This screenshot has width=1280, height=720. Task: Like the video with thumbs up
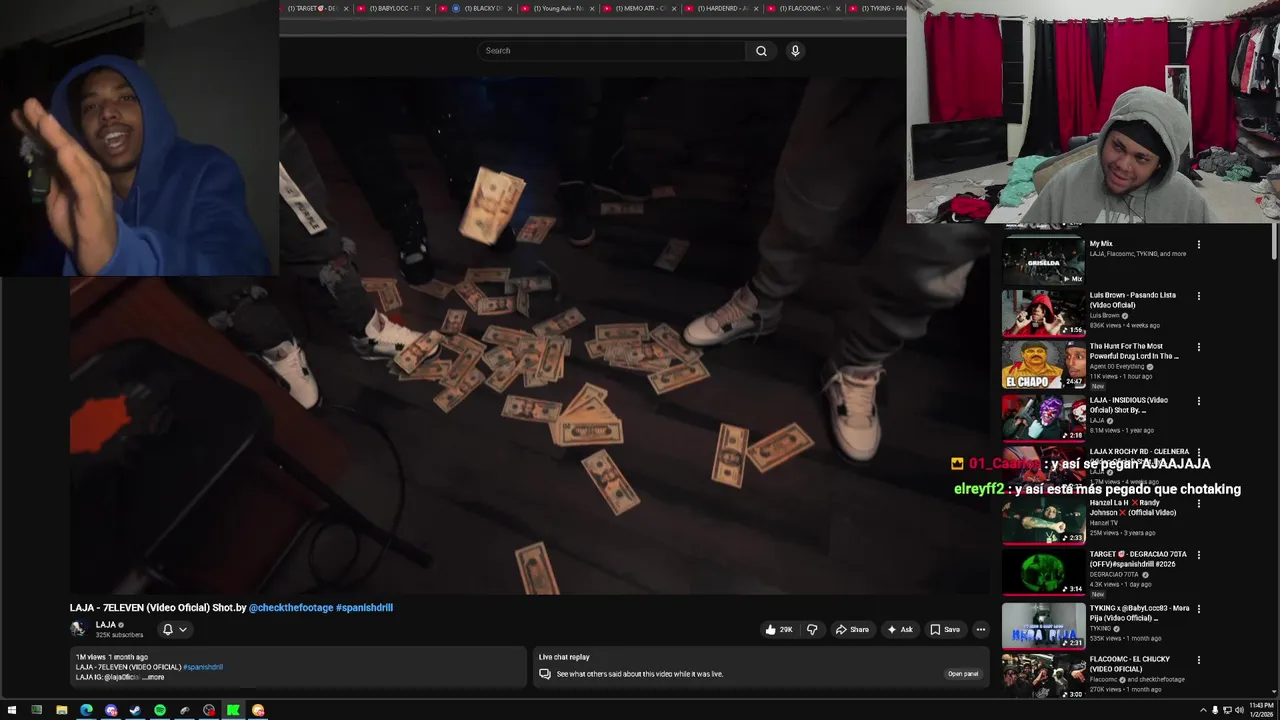(779, 629)
